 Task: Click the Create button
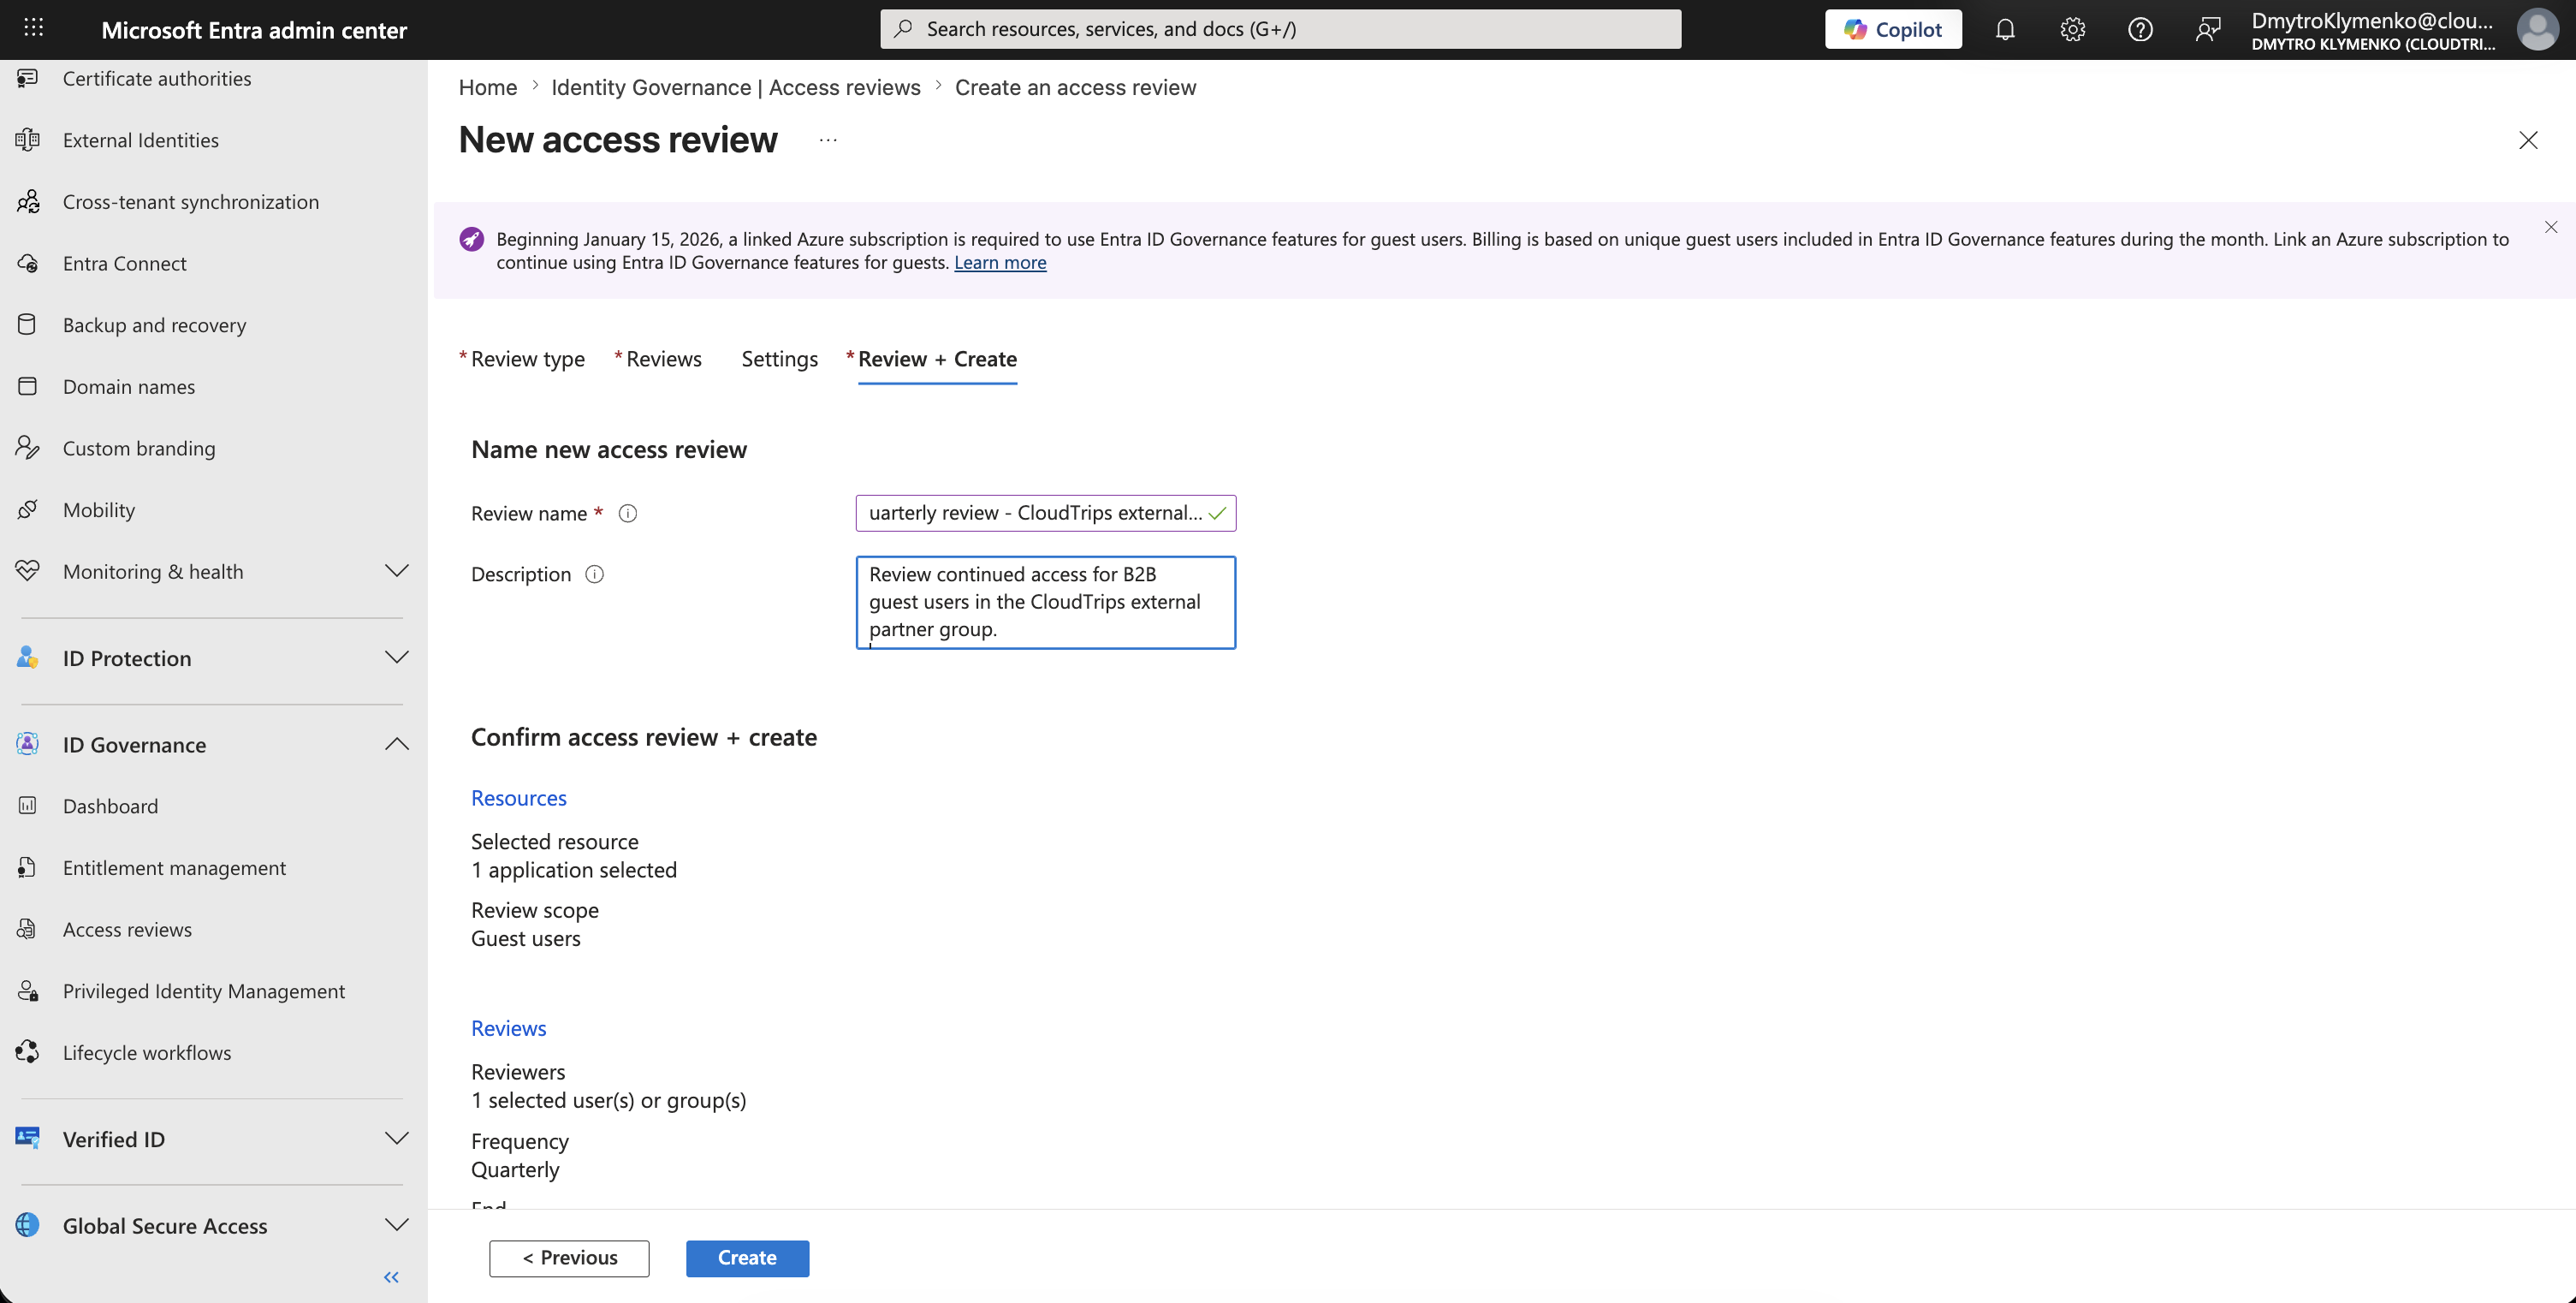coord(747,1258)
